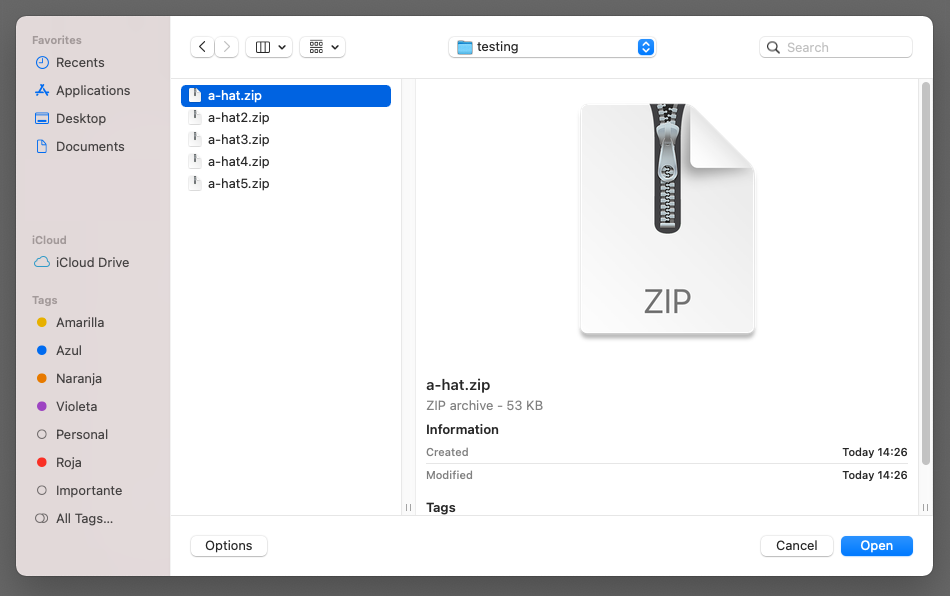Click the Options button
The image size is (950, 596).
click(229, 545)
